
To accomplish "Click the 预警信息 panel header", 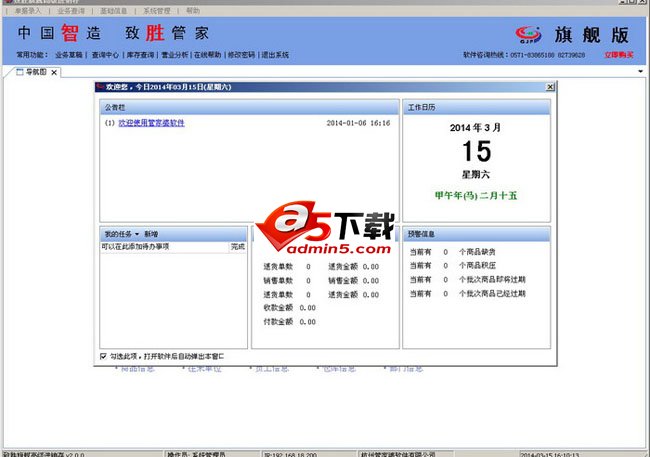I will pos(477,234).
